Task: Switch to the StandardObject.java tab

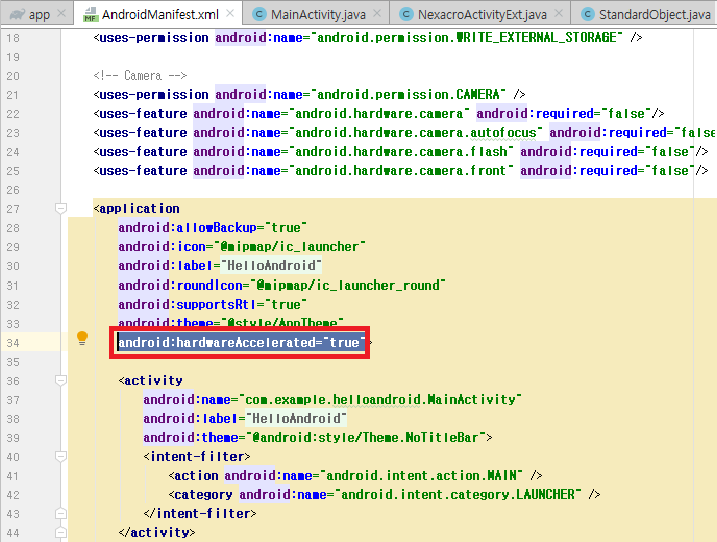Action: 651,15
